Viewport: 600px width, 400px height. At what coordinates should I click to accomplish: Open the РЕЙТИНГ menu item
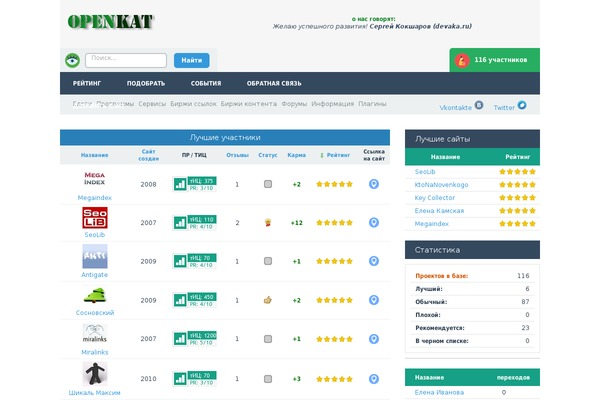(x=87, y=83)
